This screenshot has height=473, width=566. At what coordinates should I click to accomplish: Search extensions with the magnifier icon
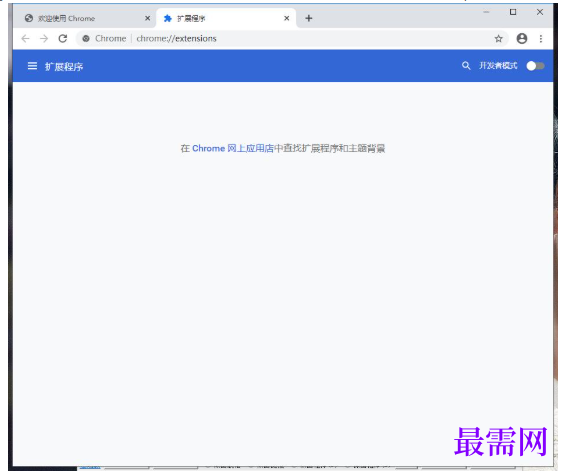(x=466, y=66)
